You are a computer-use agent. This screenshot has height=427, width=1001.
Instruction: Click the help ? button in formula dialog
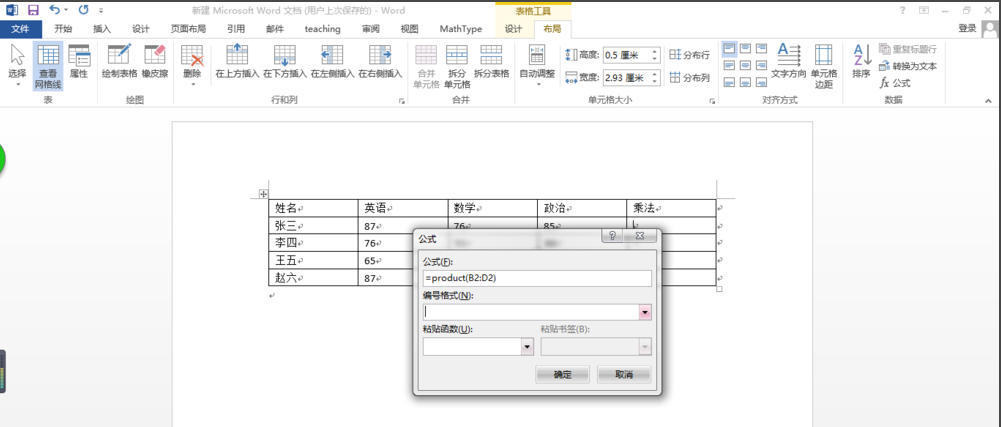tap(612, 236)
